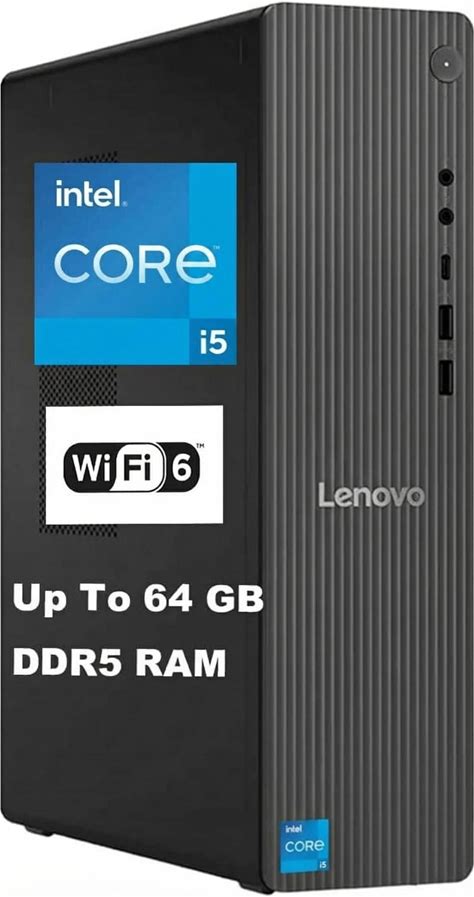Click the 'intel' word in large badge
474x897 pixels.
click(91, 193)
